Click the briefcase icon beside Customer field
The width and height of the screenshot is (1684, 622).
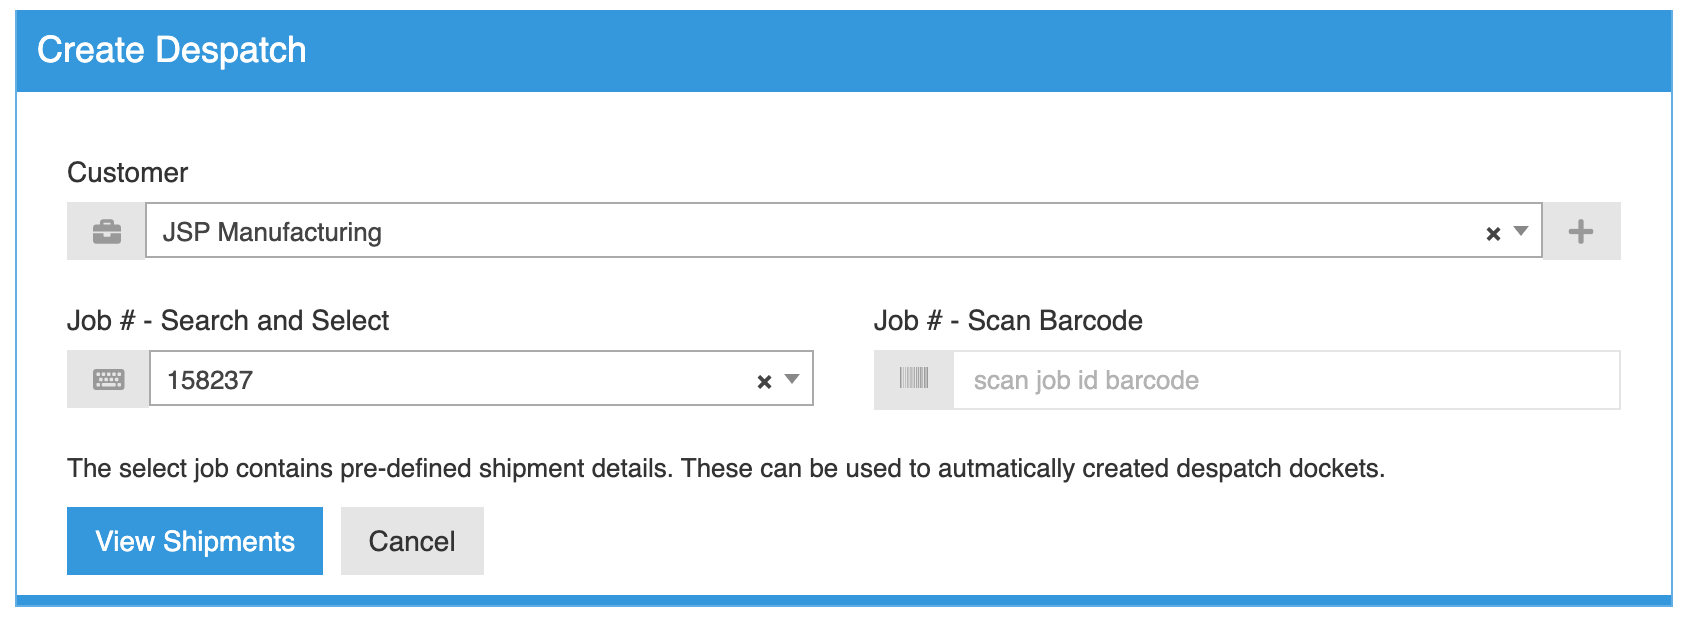[107, 232]
